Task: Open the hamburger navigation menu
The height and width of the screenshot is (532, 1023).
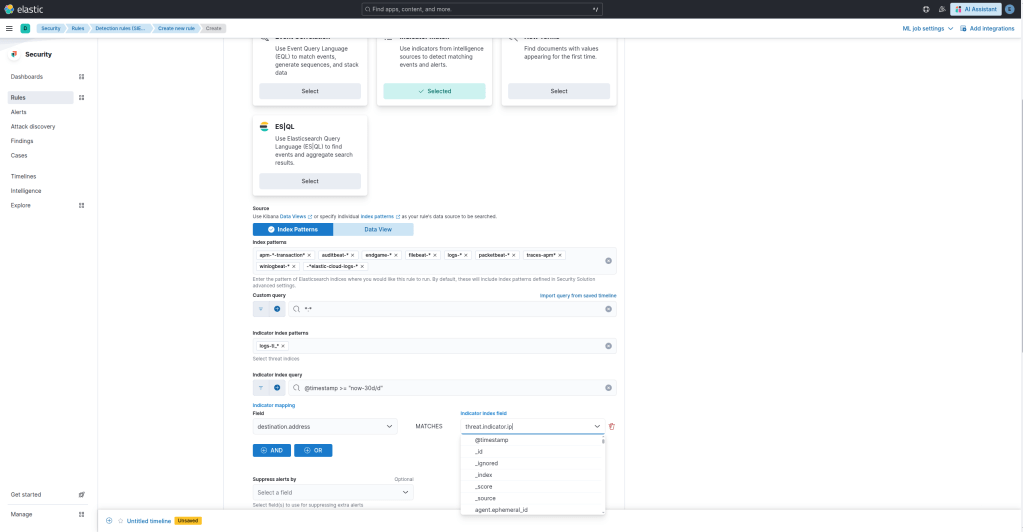Action: [x=9, y=28]
